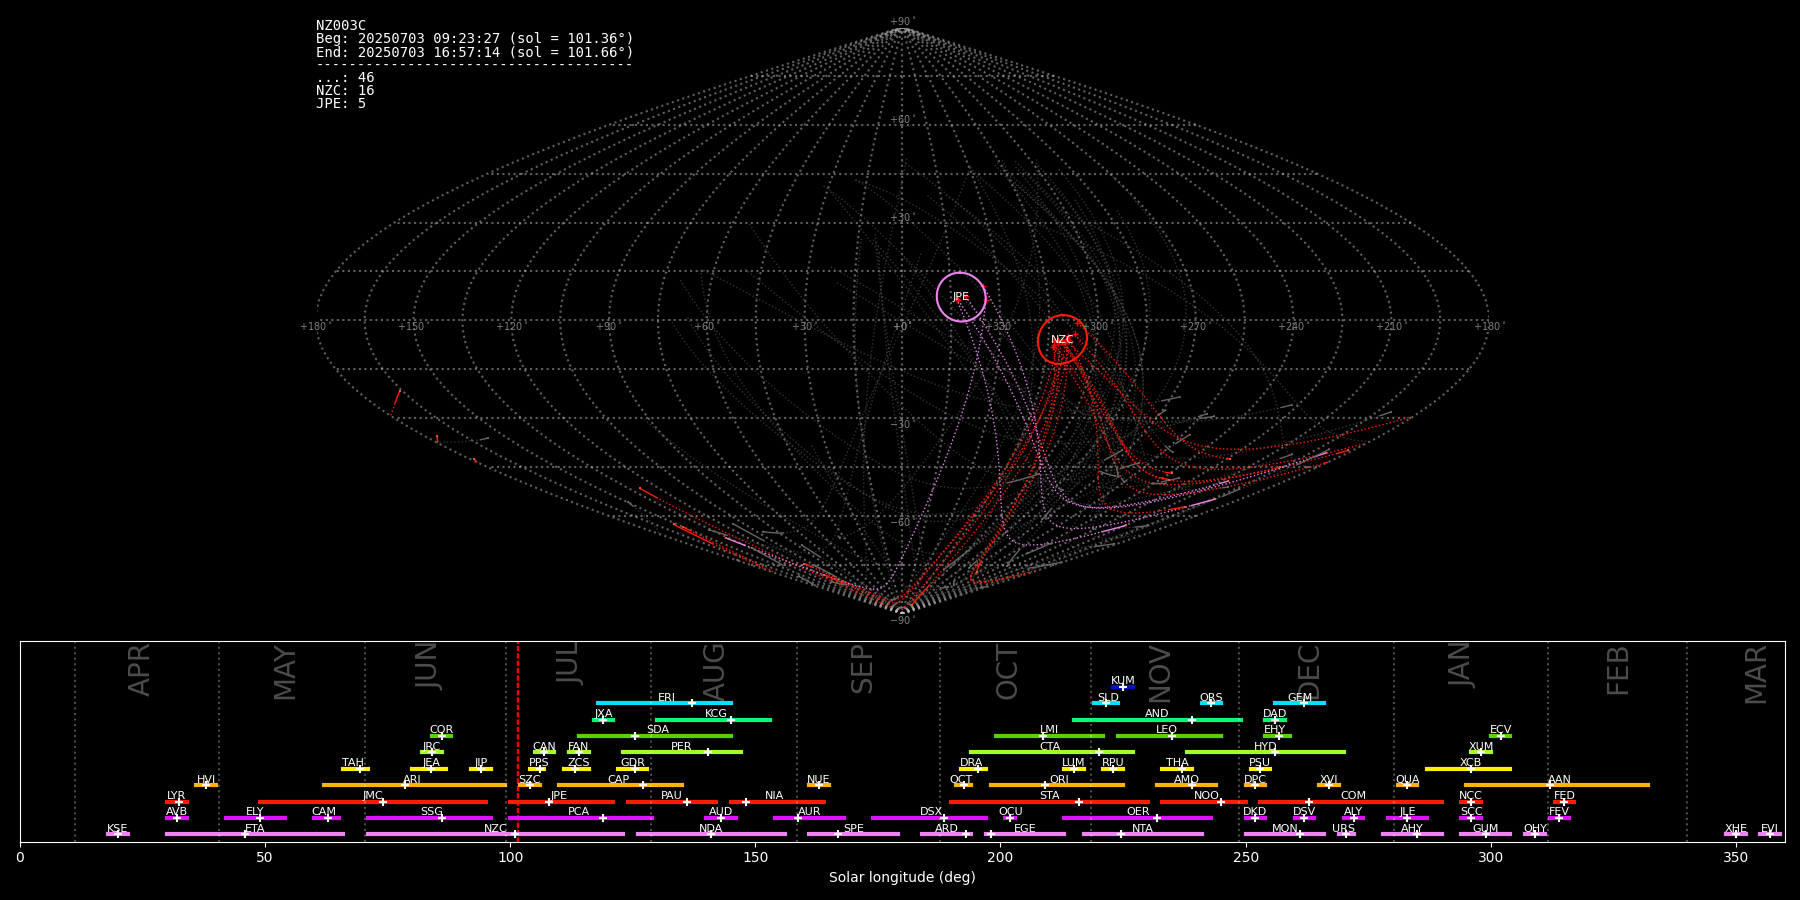
Task: Select the STA shower label
Action: click(x=1050, y=796)
